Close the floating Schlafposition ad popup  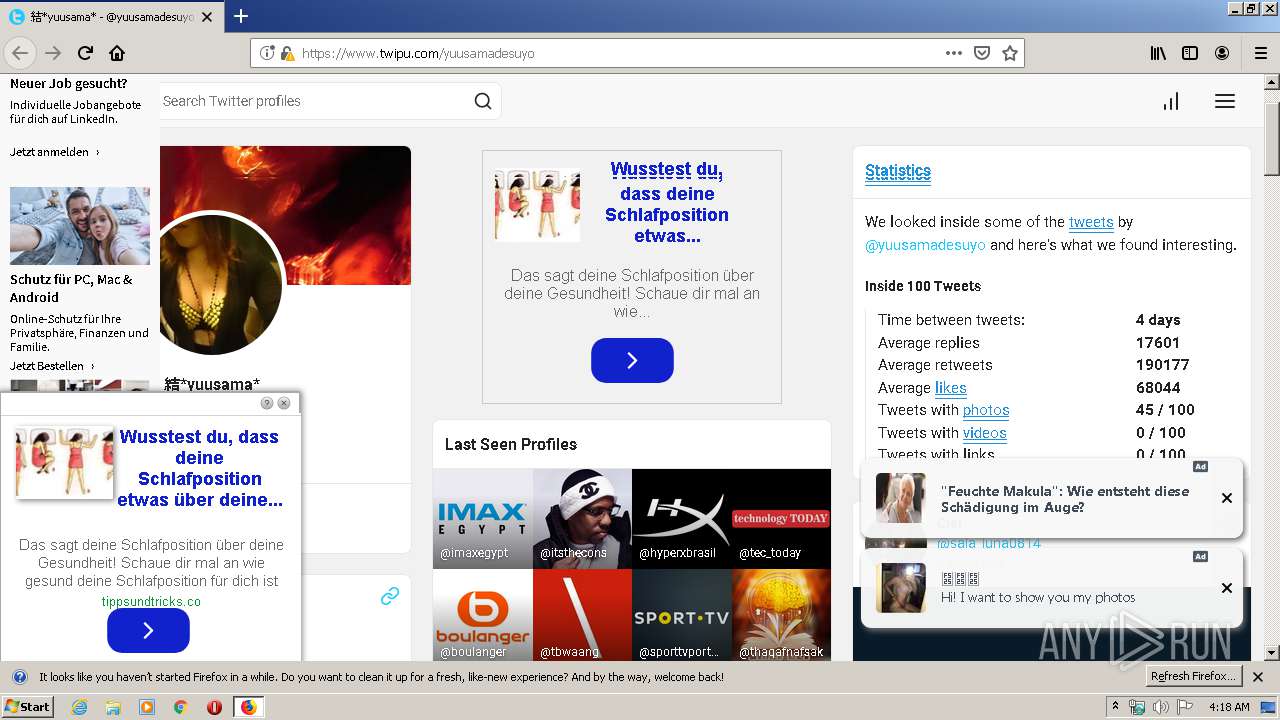[x=284, y=403]
